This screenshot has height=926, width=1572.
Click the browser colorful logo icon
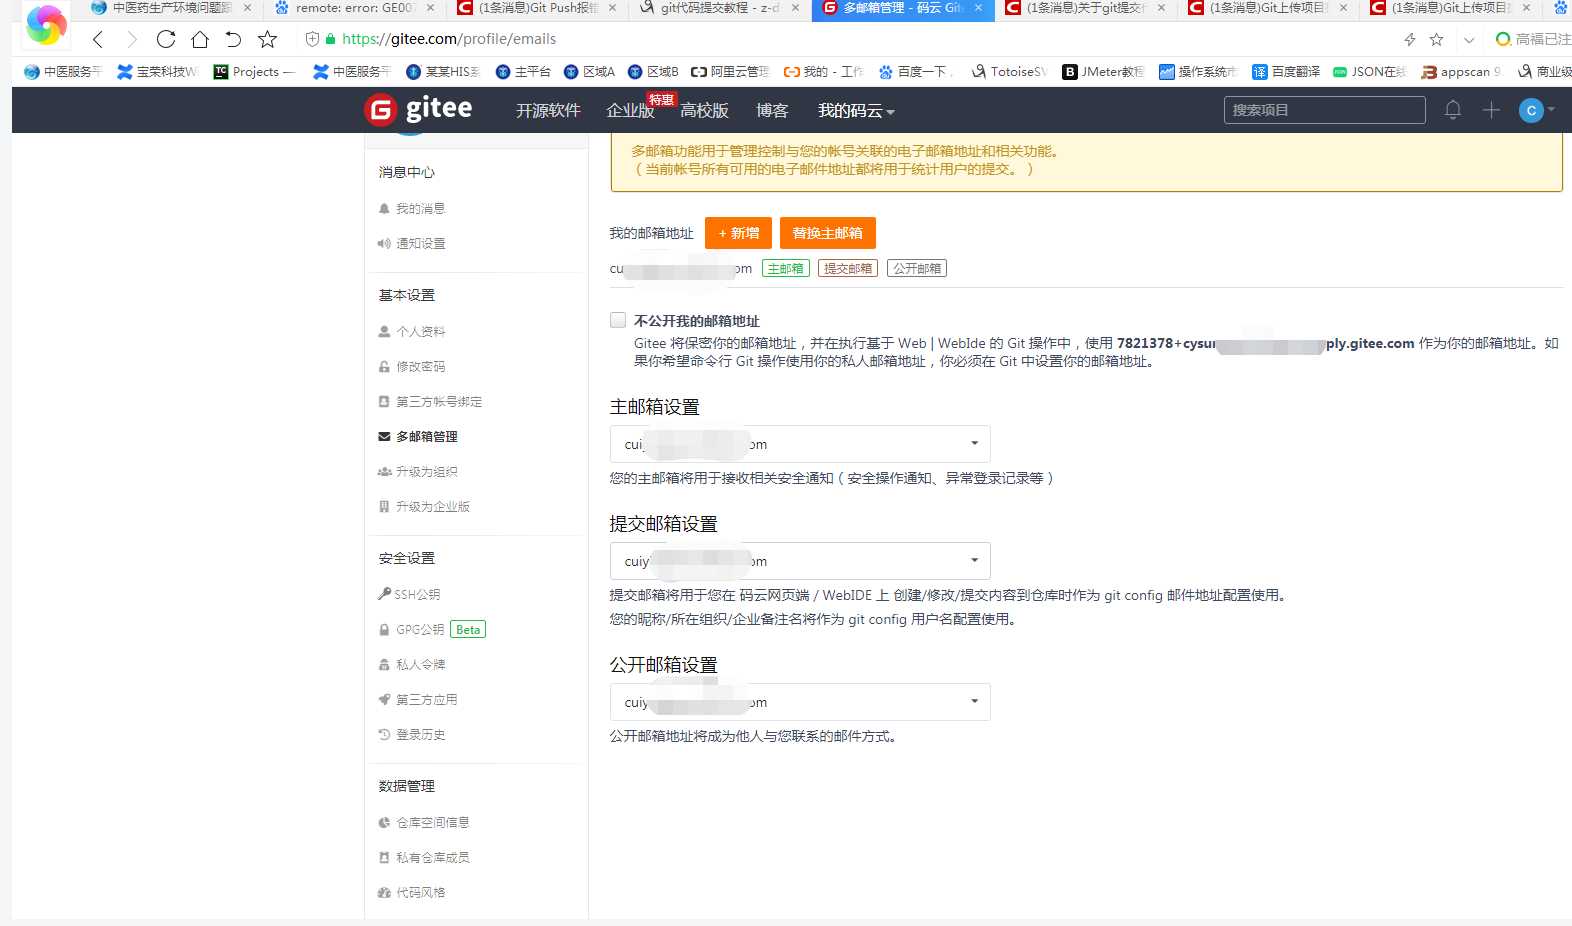pos(46,25)
